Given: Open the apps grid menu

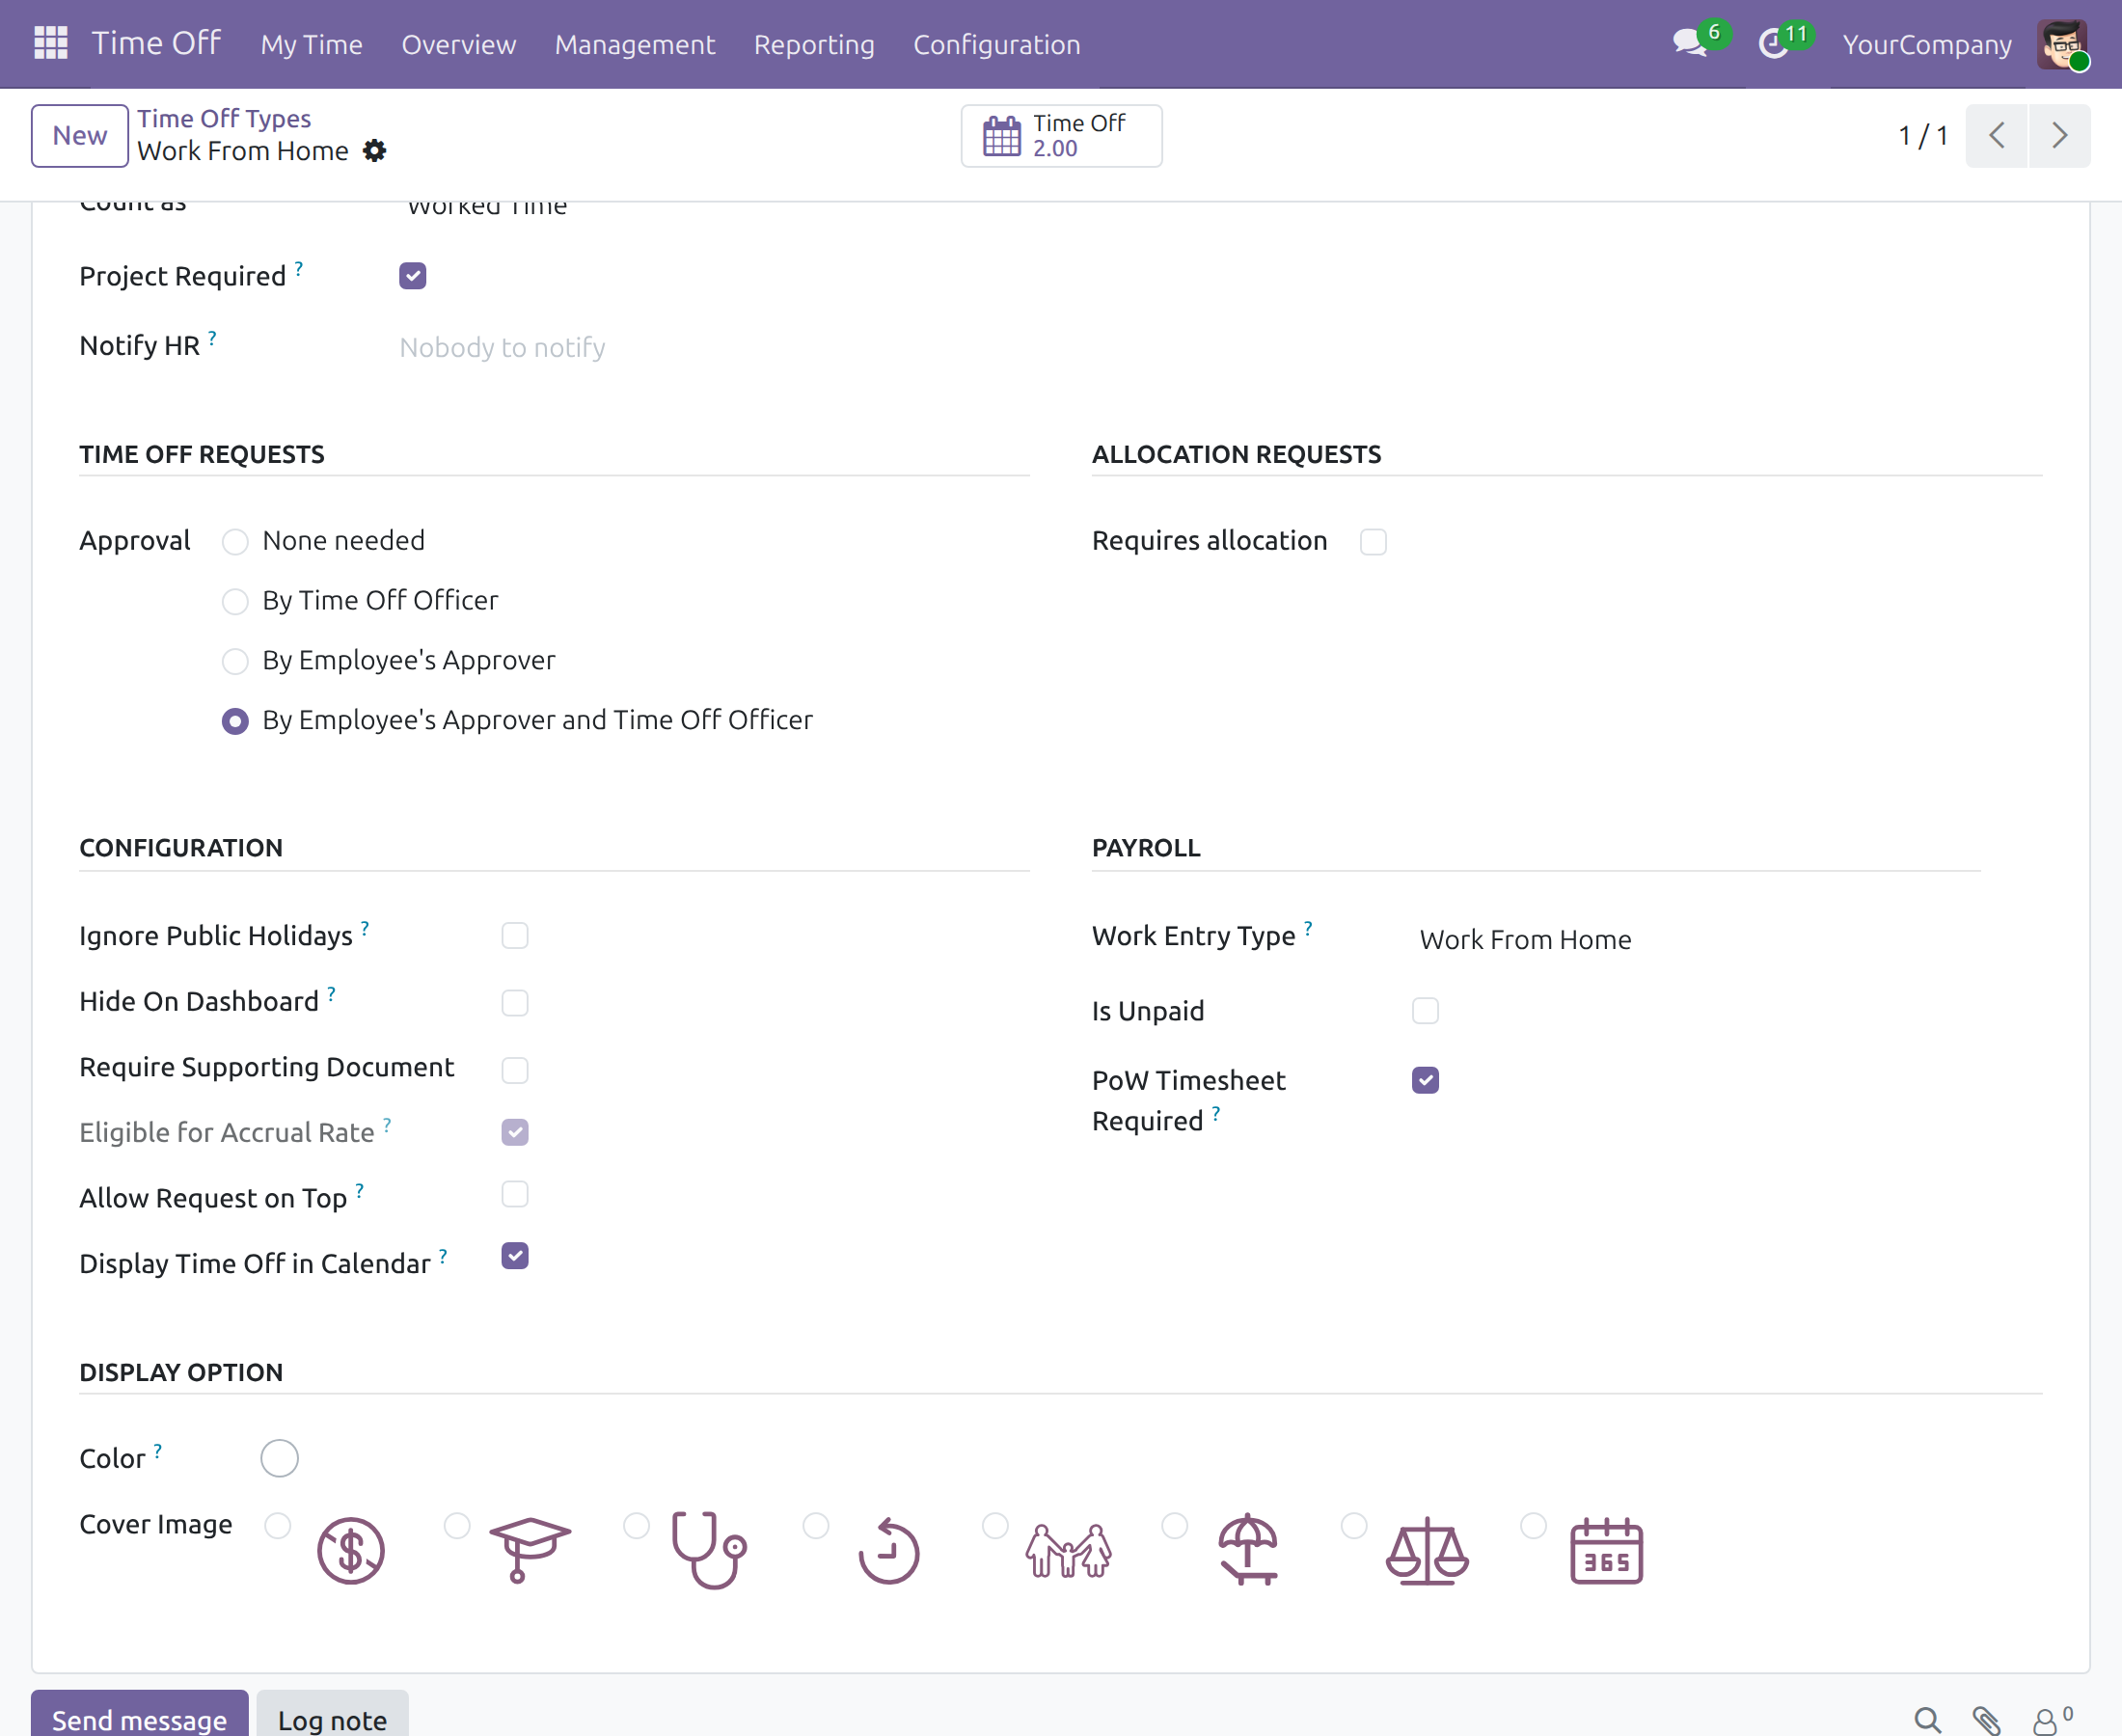Looking at the screenshot, I should tap(51, 43).
